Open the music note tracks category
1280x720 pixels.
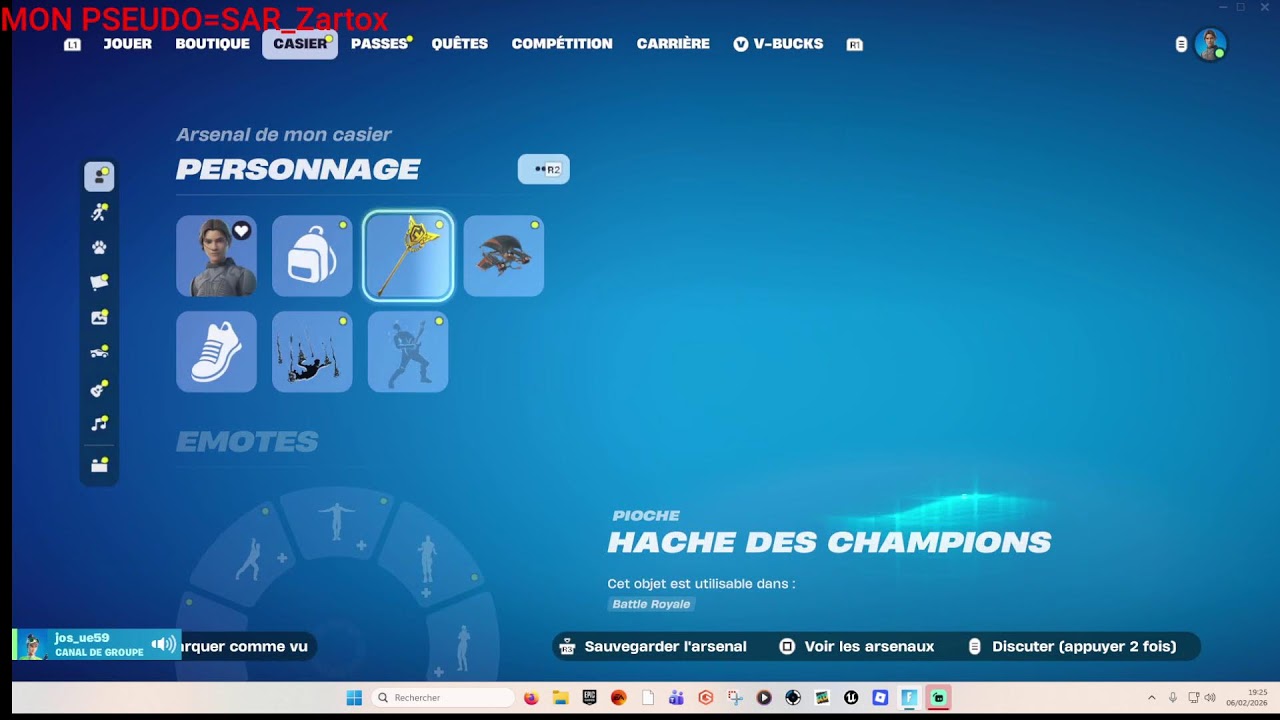99,423
